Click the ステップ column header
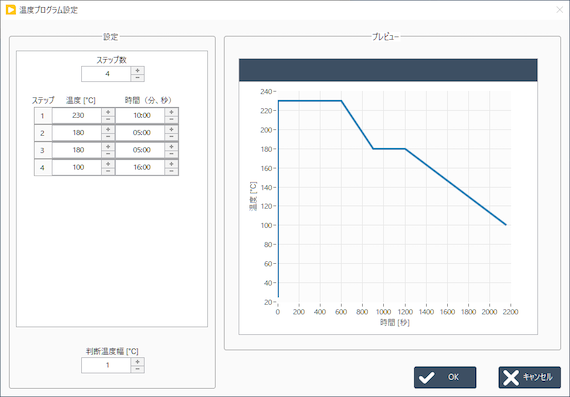Viewport: 570px width, 397px height. (x=43, y=100)
